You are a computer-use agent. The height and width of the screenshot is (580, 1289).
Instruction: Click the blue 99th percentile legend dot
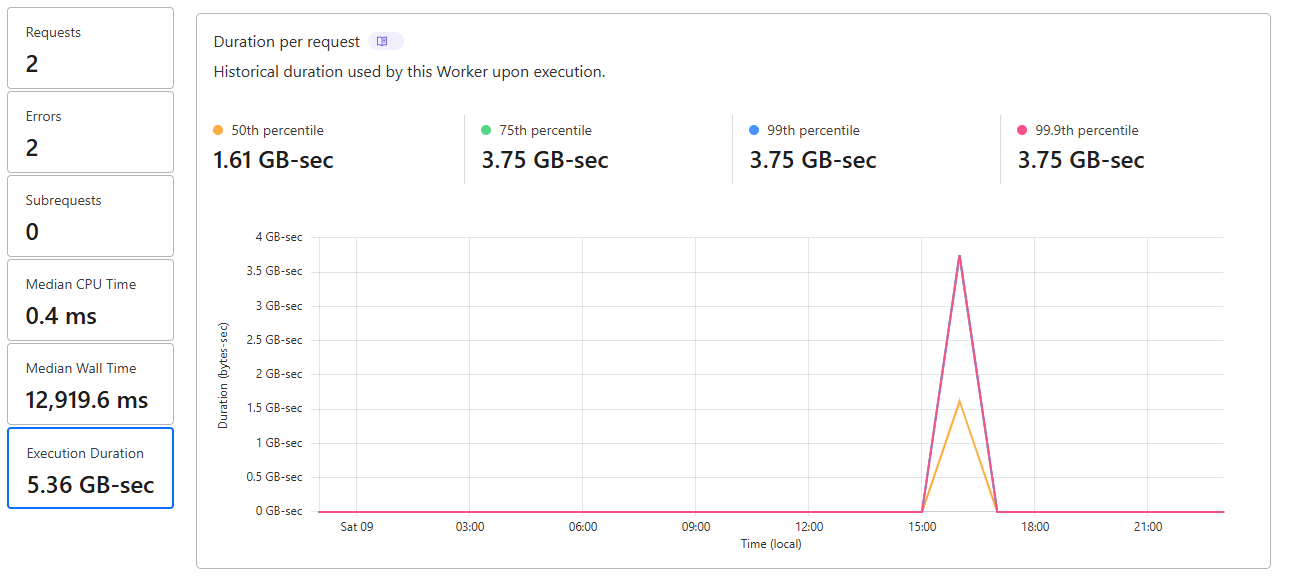click(x=754, y=130)
